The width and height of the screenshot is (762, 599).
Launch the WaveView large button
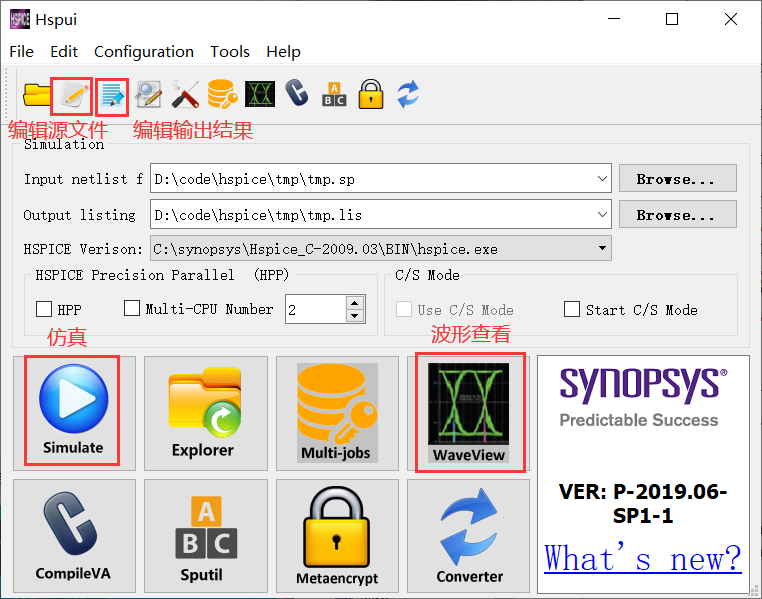[468, 413]
